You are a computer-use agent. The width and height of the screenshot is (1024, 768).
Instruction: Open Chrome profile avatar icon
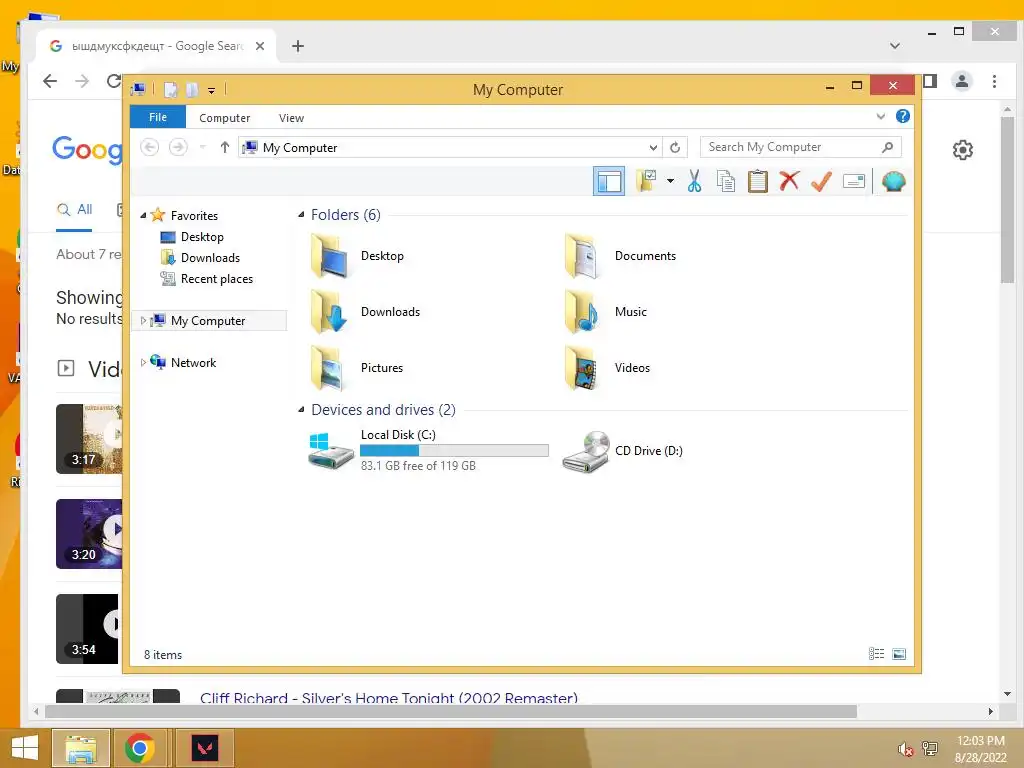tap(962, 81)
